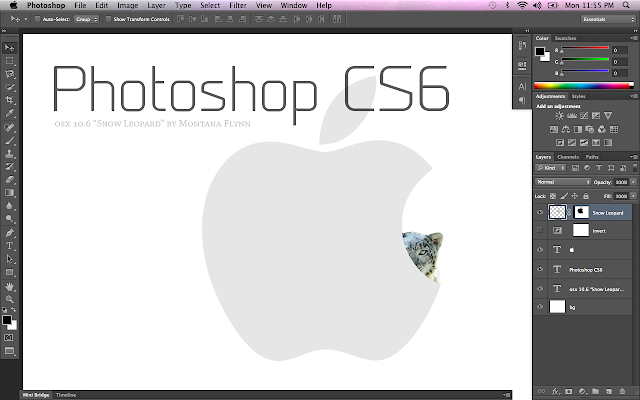The width and height of the screenshot is (640, 400).
Task: Open the Swatches tab
Action: (x=568, y=38)
